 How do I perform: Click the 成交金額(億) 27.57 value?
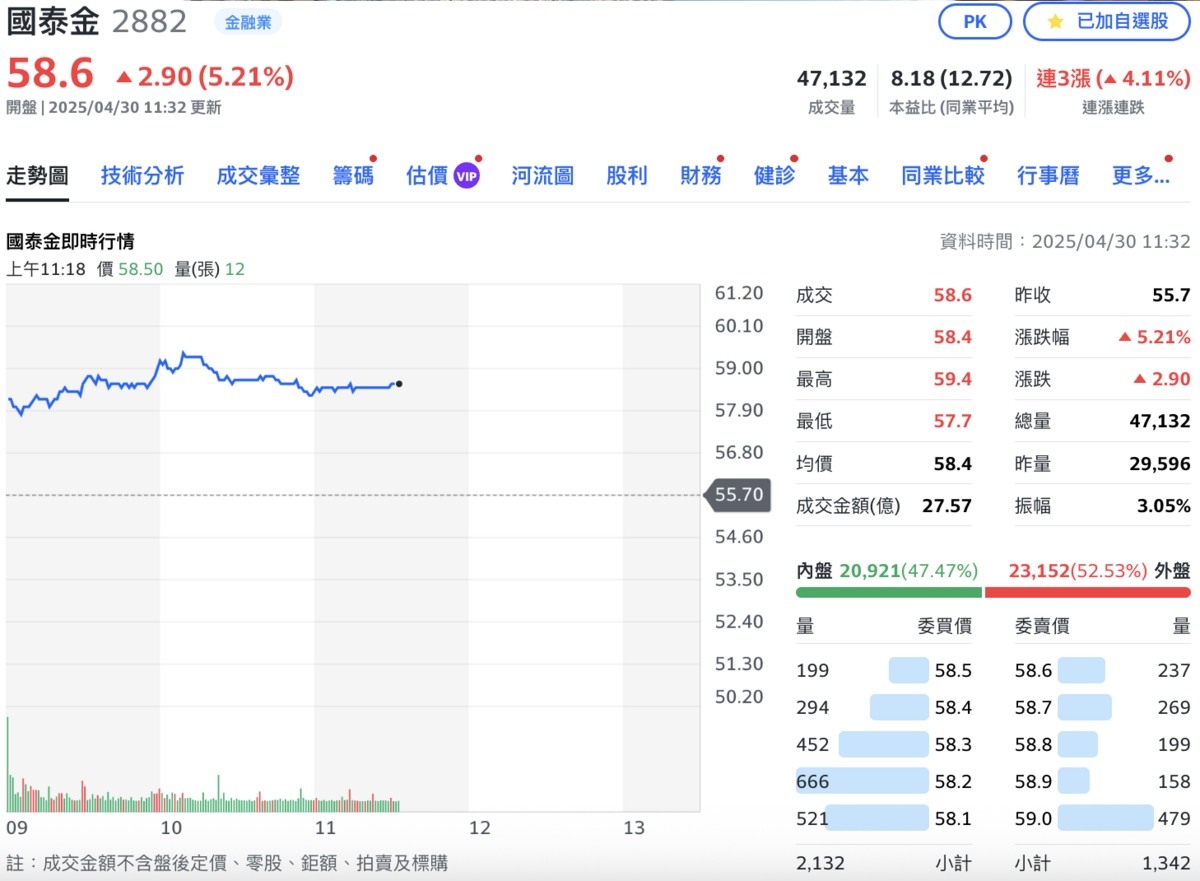click(x=947, y=506)
